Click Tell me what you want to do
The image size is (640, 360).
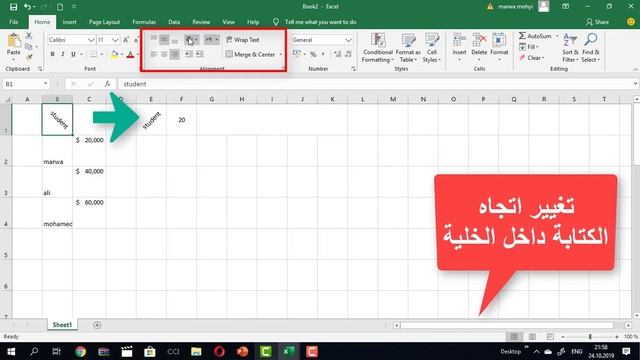(320, 22)
